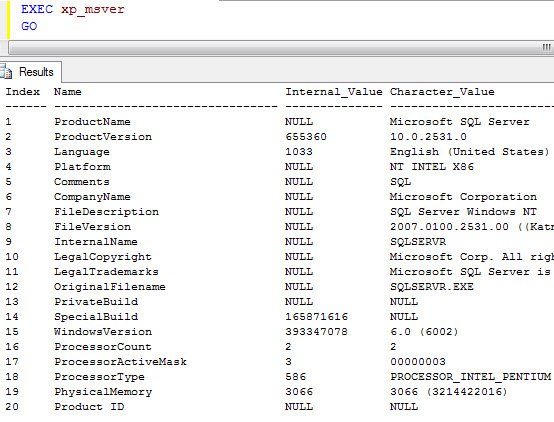The image size is (554, 422).
Task: Click the ProcessorActiveMask row name
Action: 120,362
